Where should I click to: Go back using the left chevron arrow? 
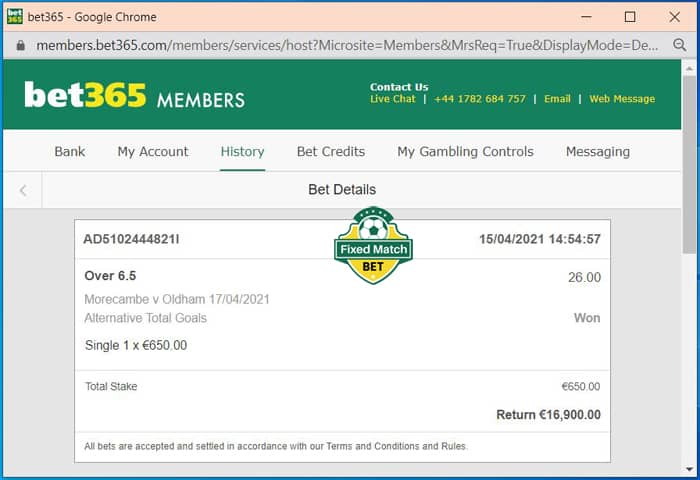pyautogui.click(x=23, y=191)
